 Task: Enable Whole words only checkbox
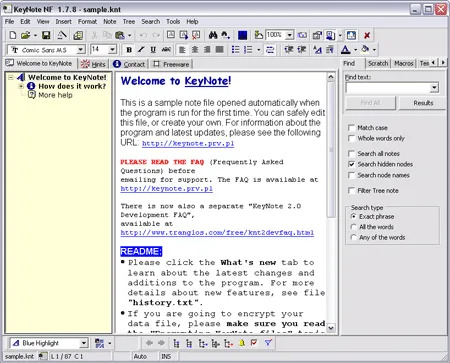[x=351, y=138]
